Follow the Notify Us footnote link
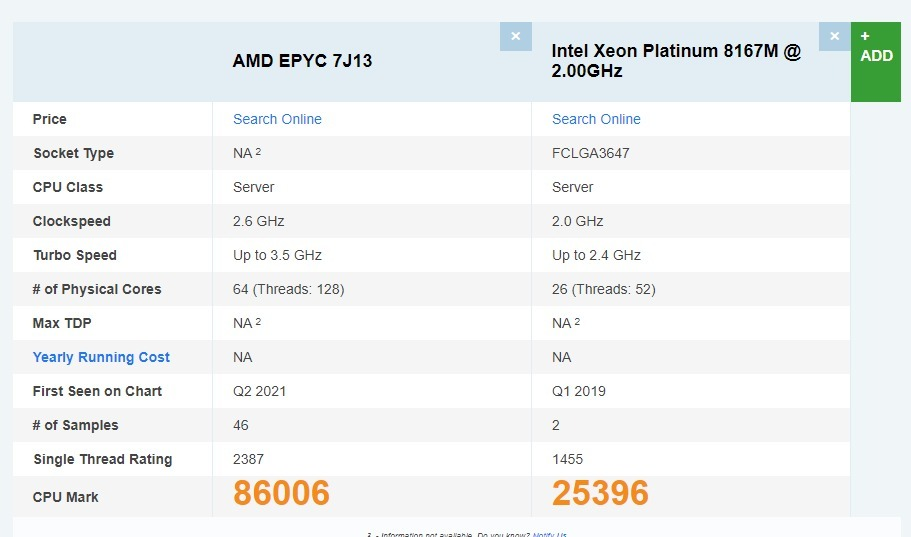Viewport: 911px width, 537px height. tap(550, 534)
